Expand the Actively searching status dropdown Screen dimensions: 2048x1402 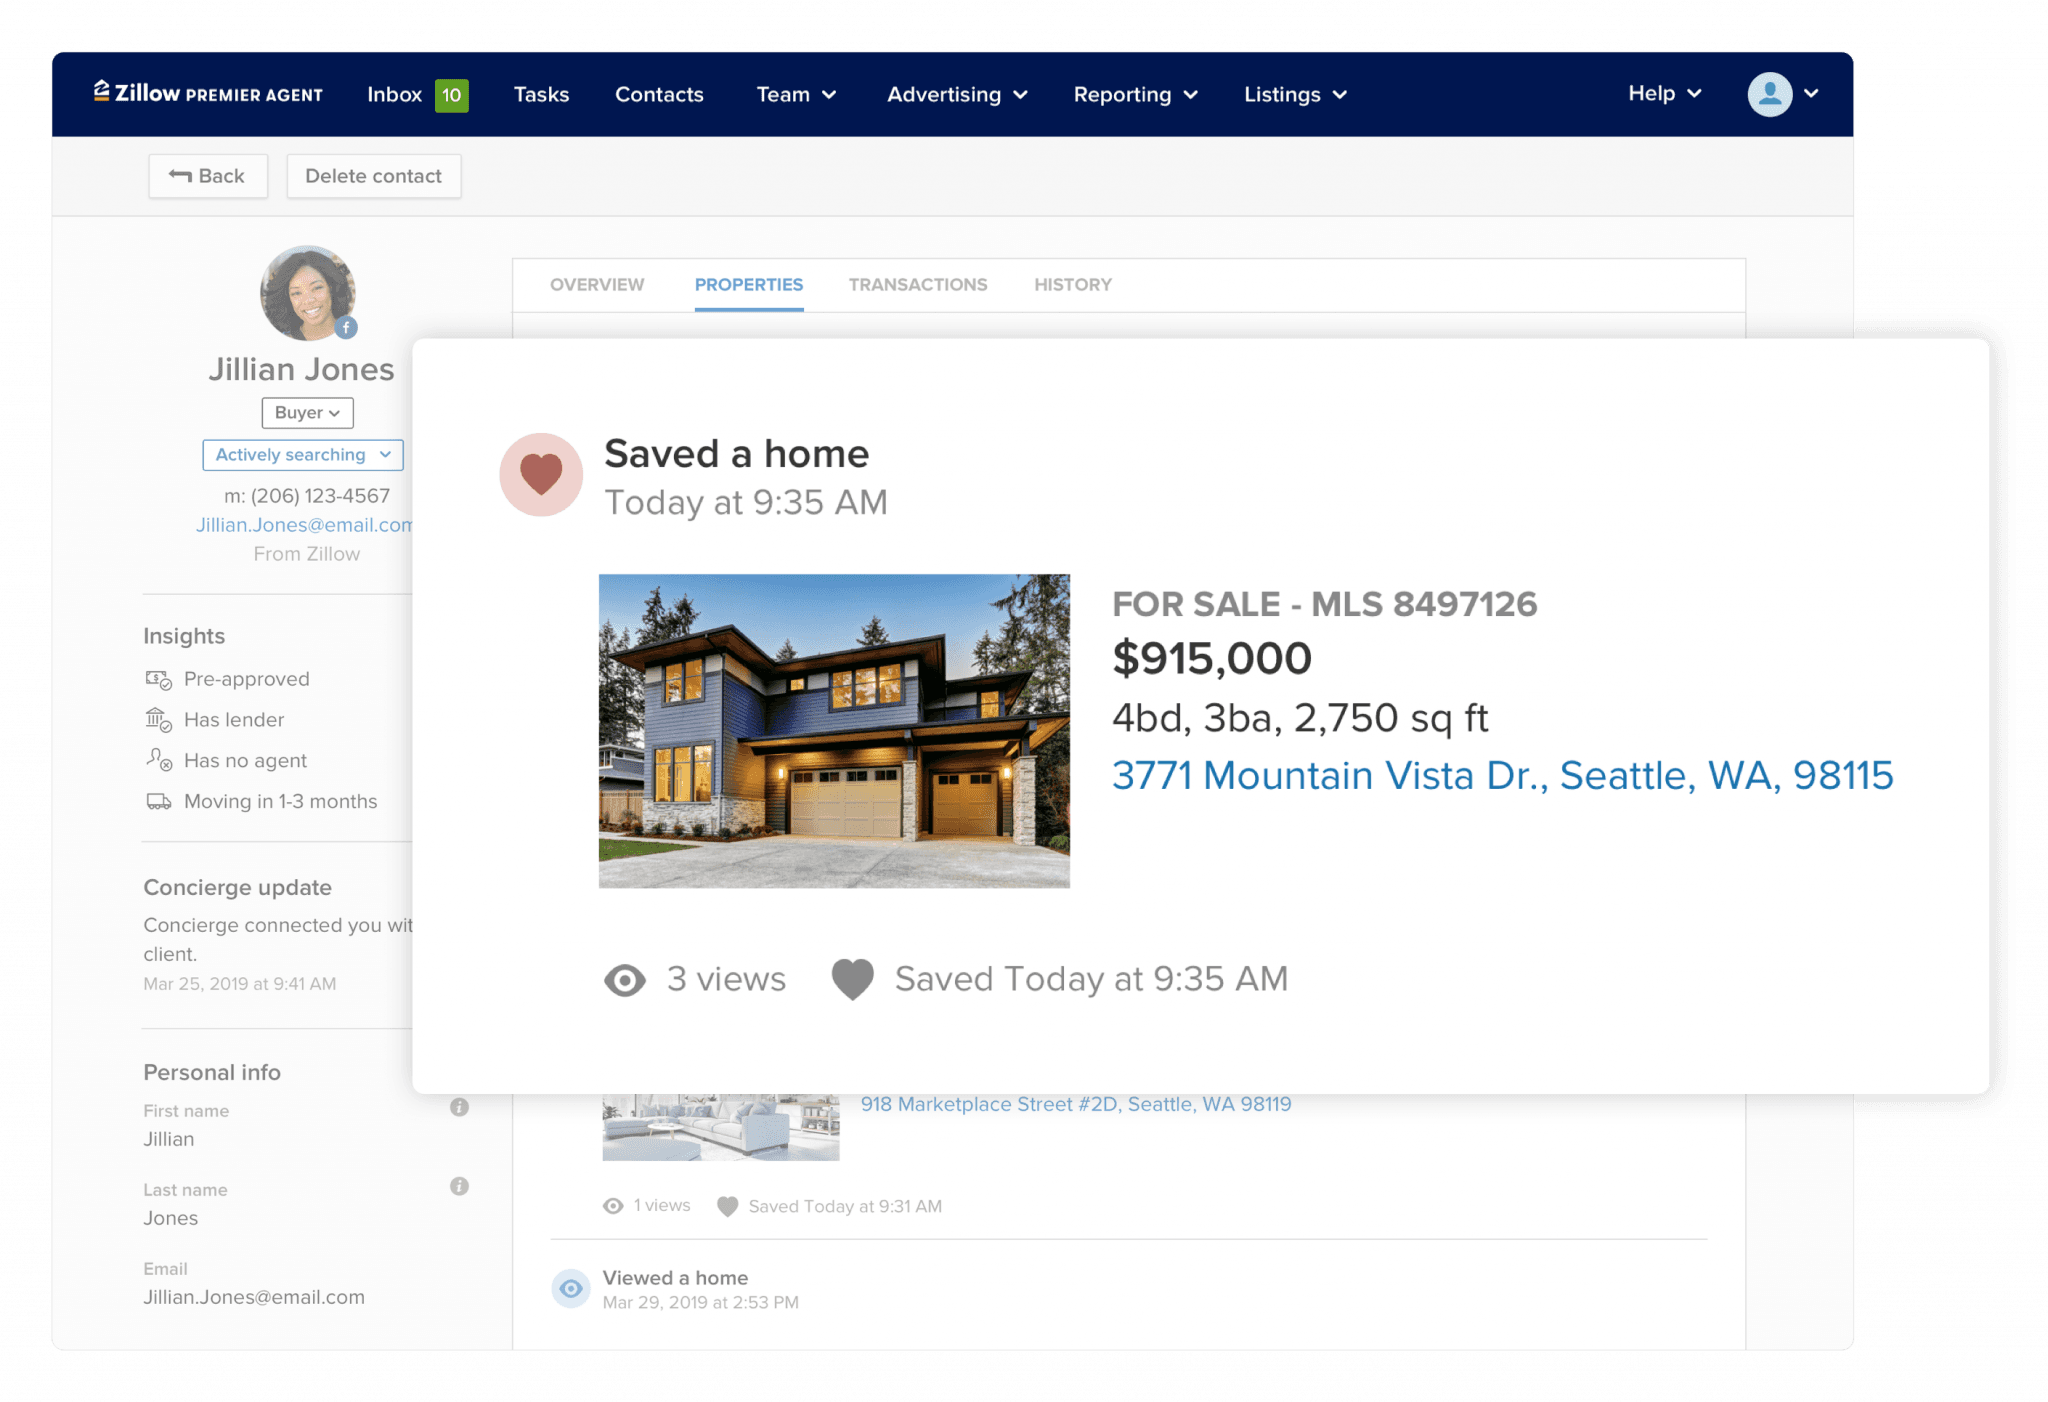[303, 455]
